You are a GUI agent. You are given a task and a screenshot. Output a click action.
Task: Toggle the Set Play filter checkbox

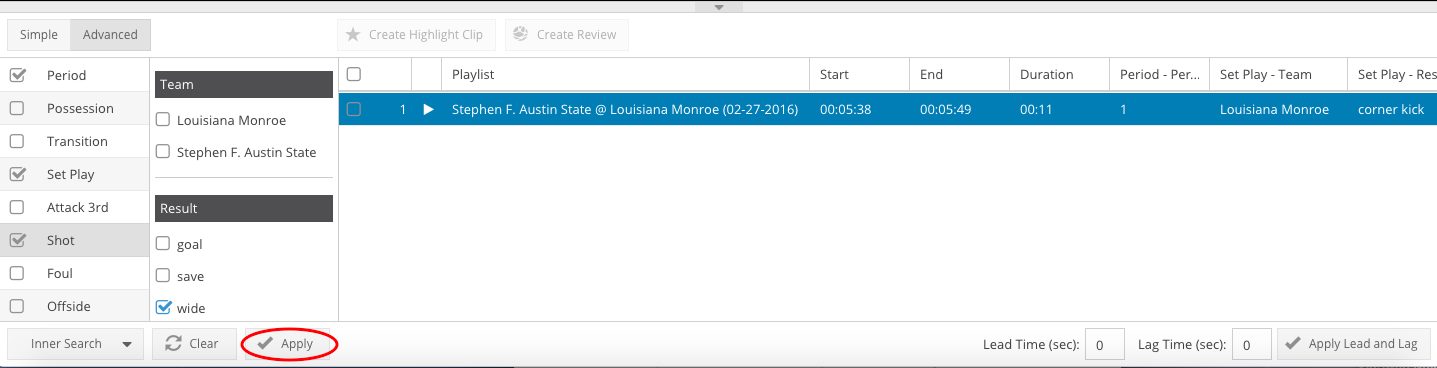[17, 174]
